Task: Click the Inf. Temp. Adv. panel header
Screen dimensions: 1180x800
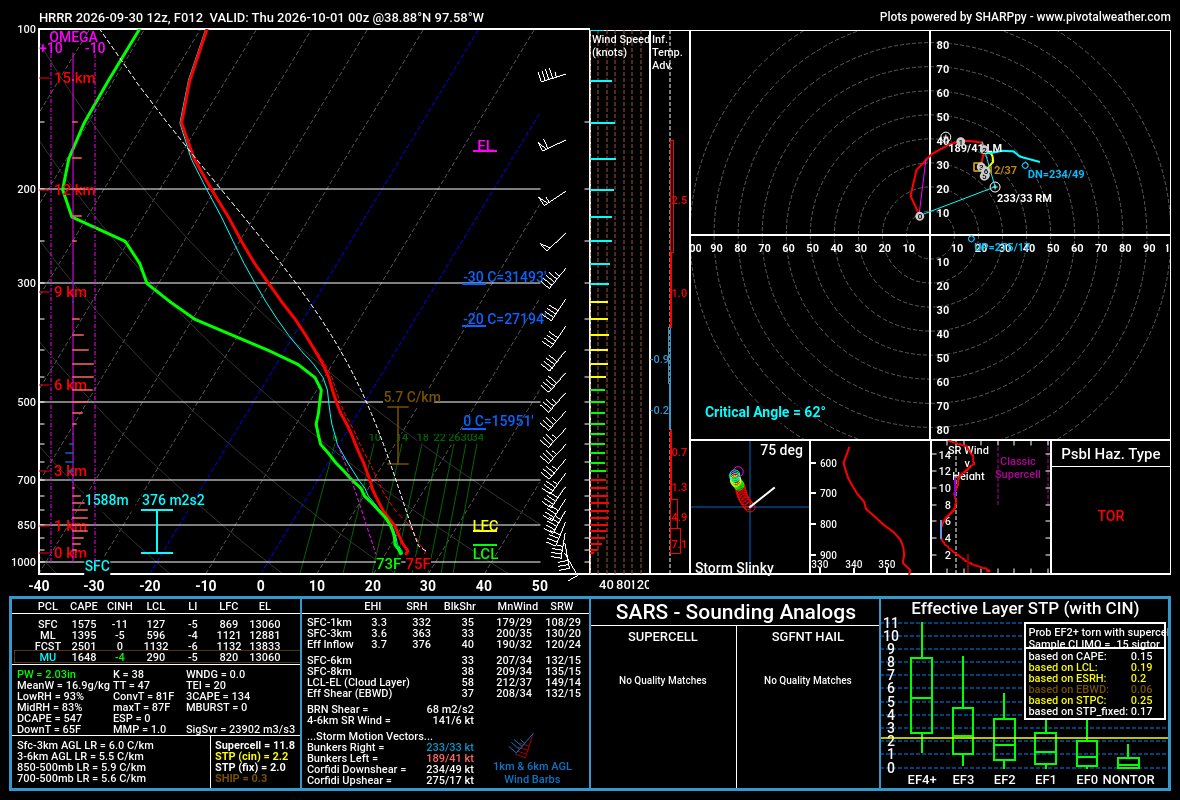Action: [x=667, y=52]
